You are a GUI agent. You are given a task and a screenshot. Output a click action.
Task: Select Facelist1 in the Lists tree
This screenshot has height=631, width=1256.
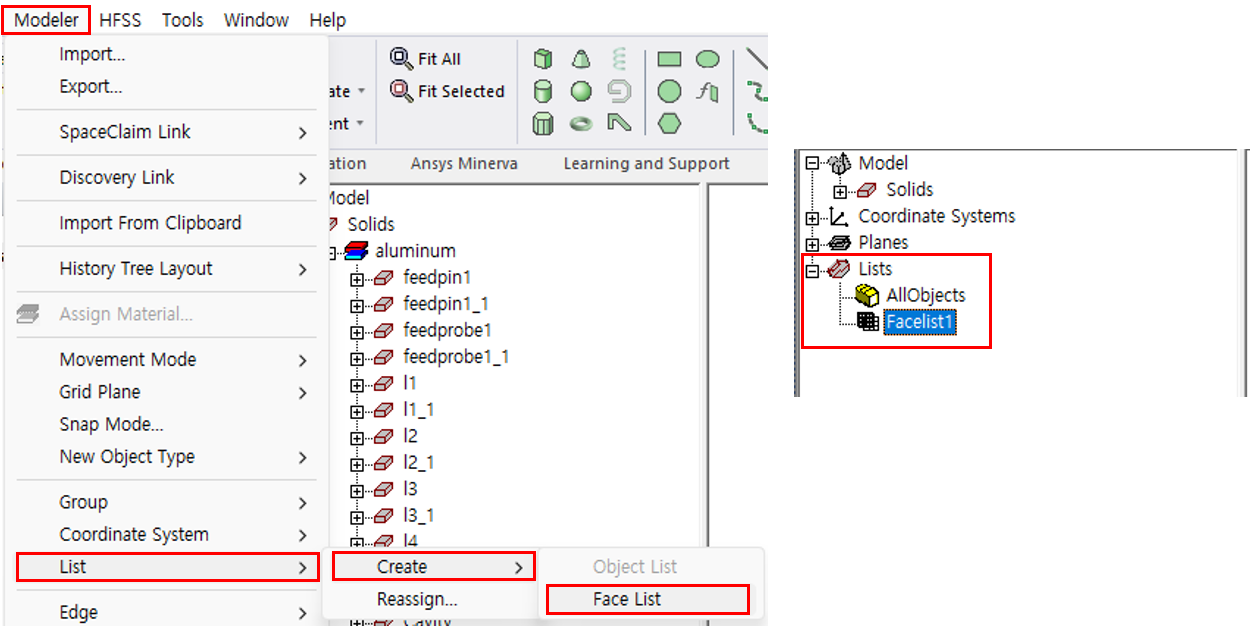[x=921, y=322]
